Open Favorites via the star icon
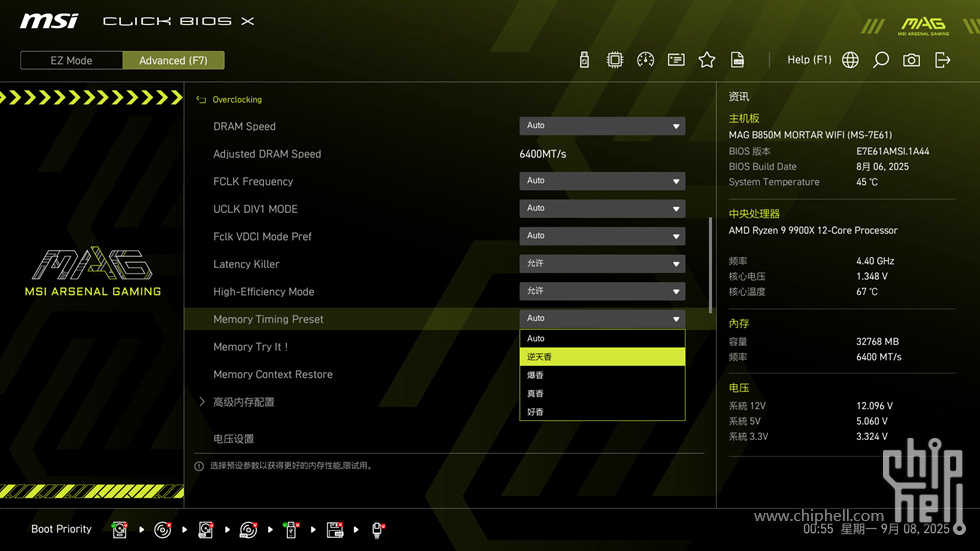The height and width of the screenshot is (551, 980). pos(707,60)
